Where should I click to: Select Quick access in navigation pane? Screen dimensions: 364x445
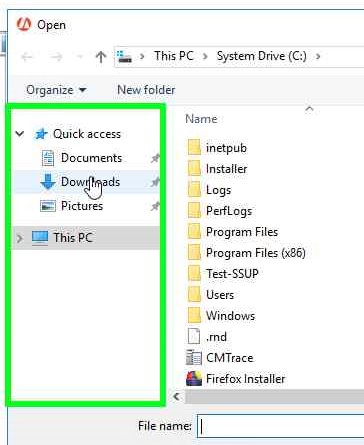87,134
